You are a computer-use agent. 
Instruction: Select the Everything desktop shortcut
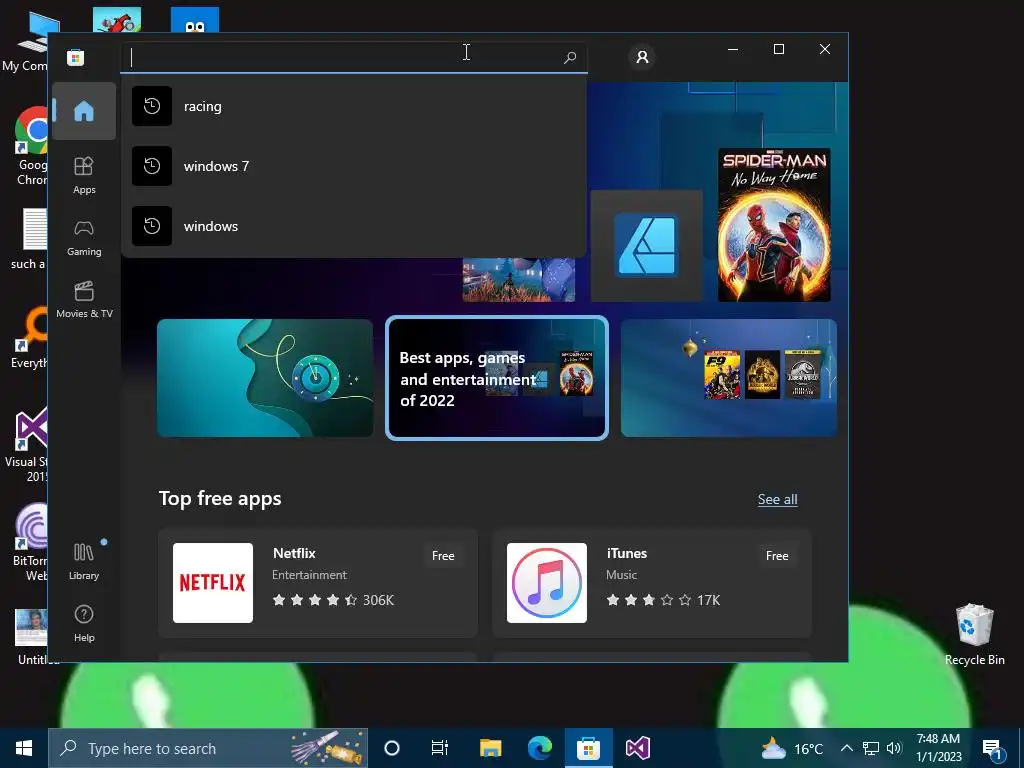coord(30,339)
